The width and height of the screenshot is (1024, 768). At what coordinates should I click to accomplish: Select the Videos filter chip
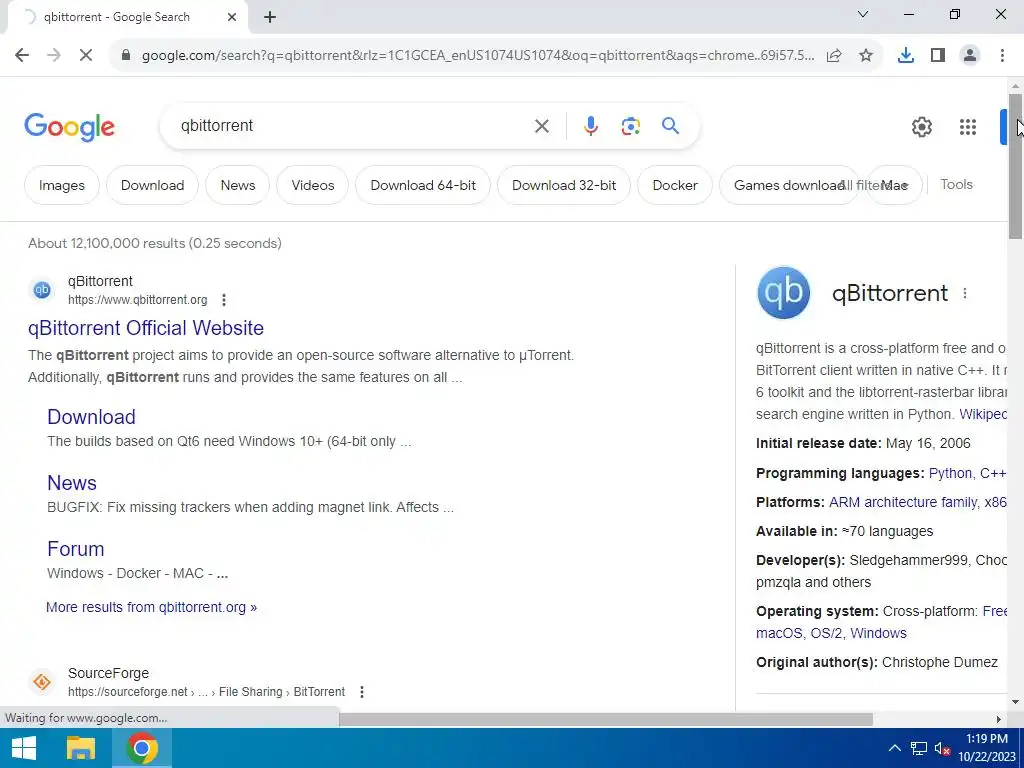pyautogui.click(x=313, y=185)
